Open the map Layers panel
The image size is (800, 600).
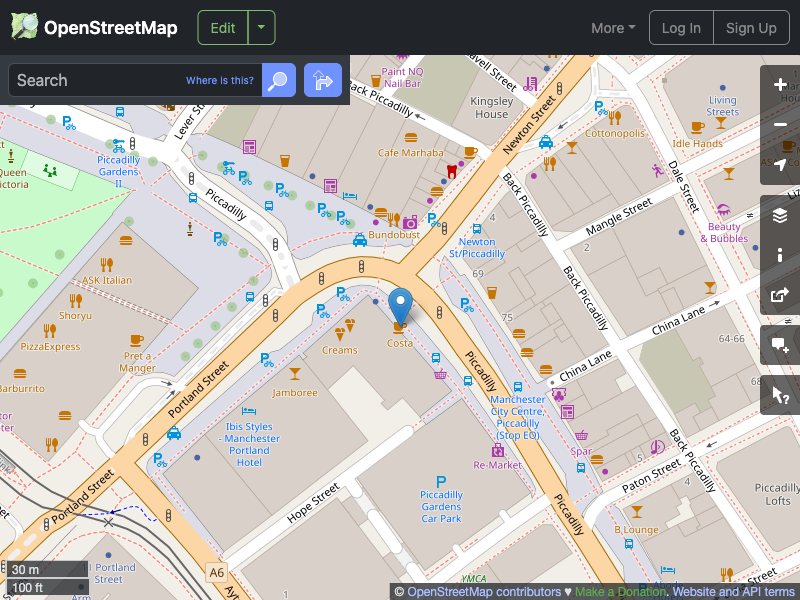(x=780, y=214)
